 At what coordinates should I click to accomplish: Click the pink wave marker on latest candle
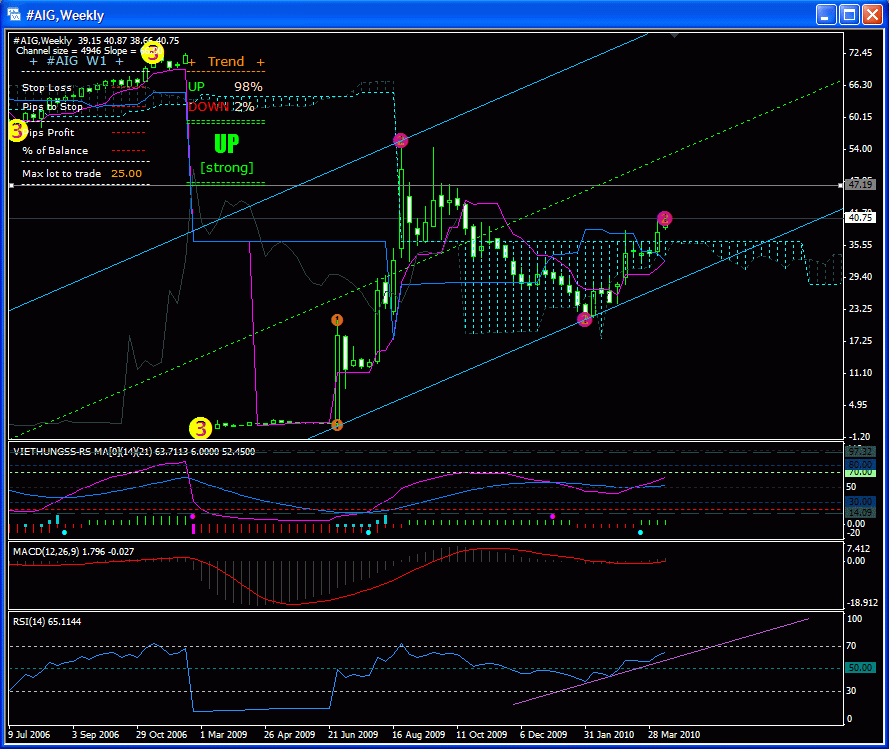click(665, 218)
